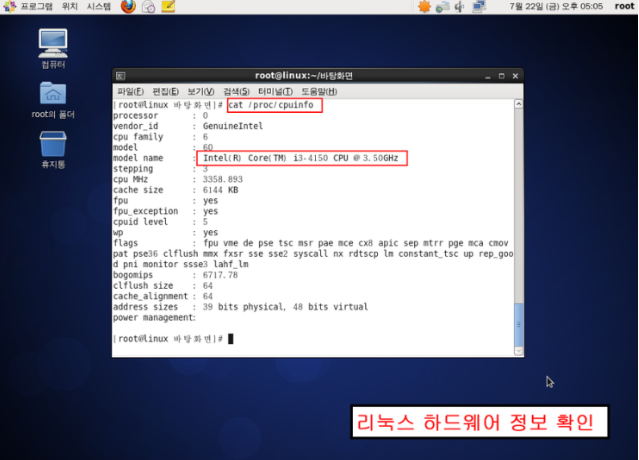Click the root user name in panel
This screenshot has height=460, width=639.
(x=624, y=6)
